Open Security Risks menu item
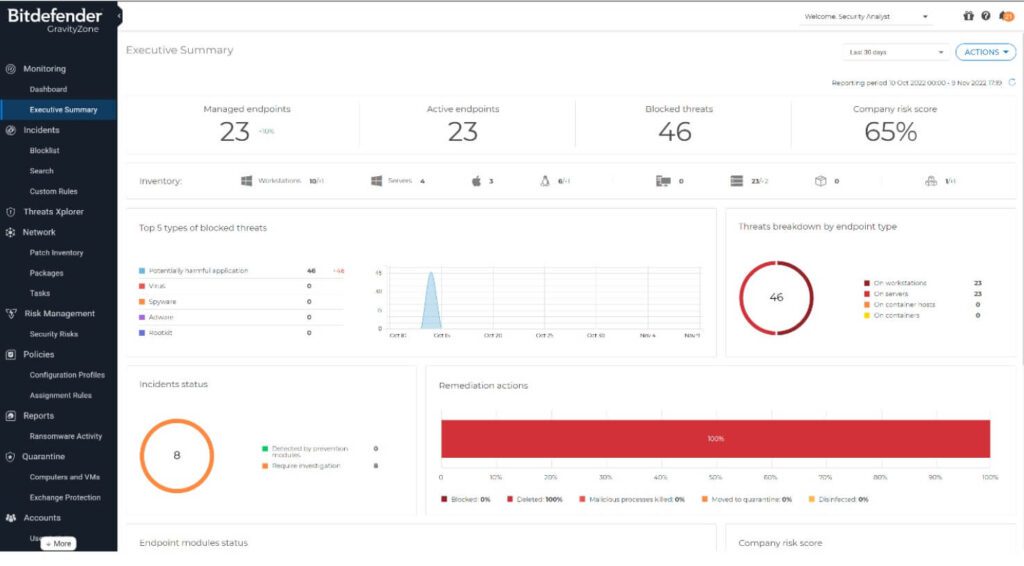 54,334
